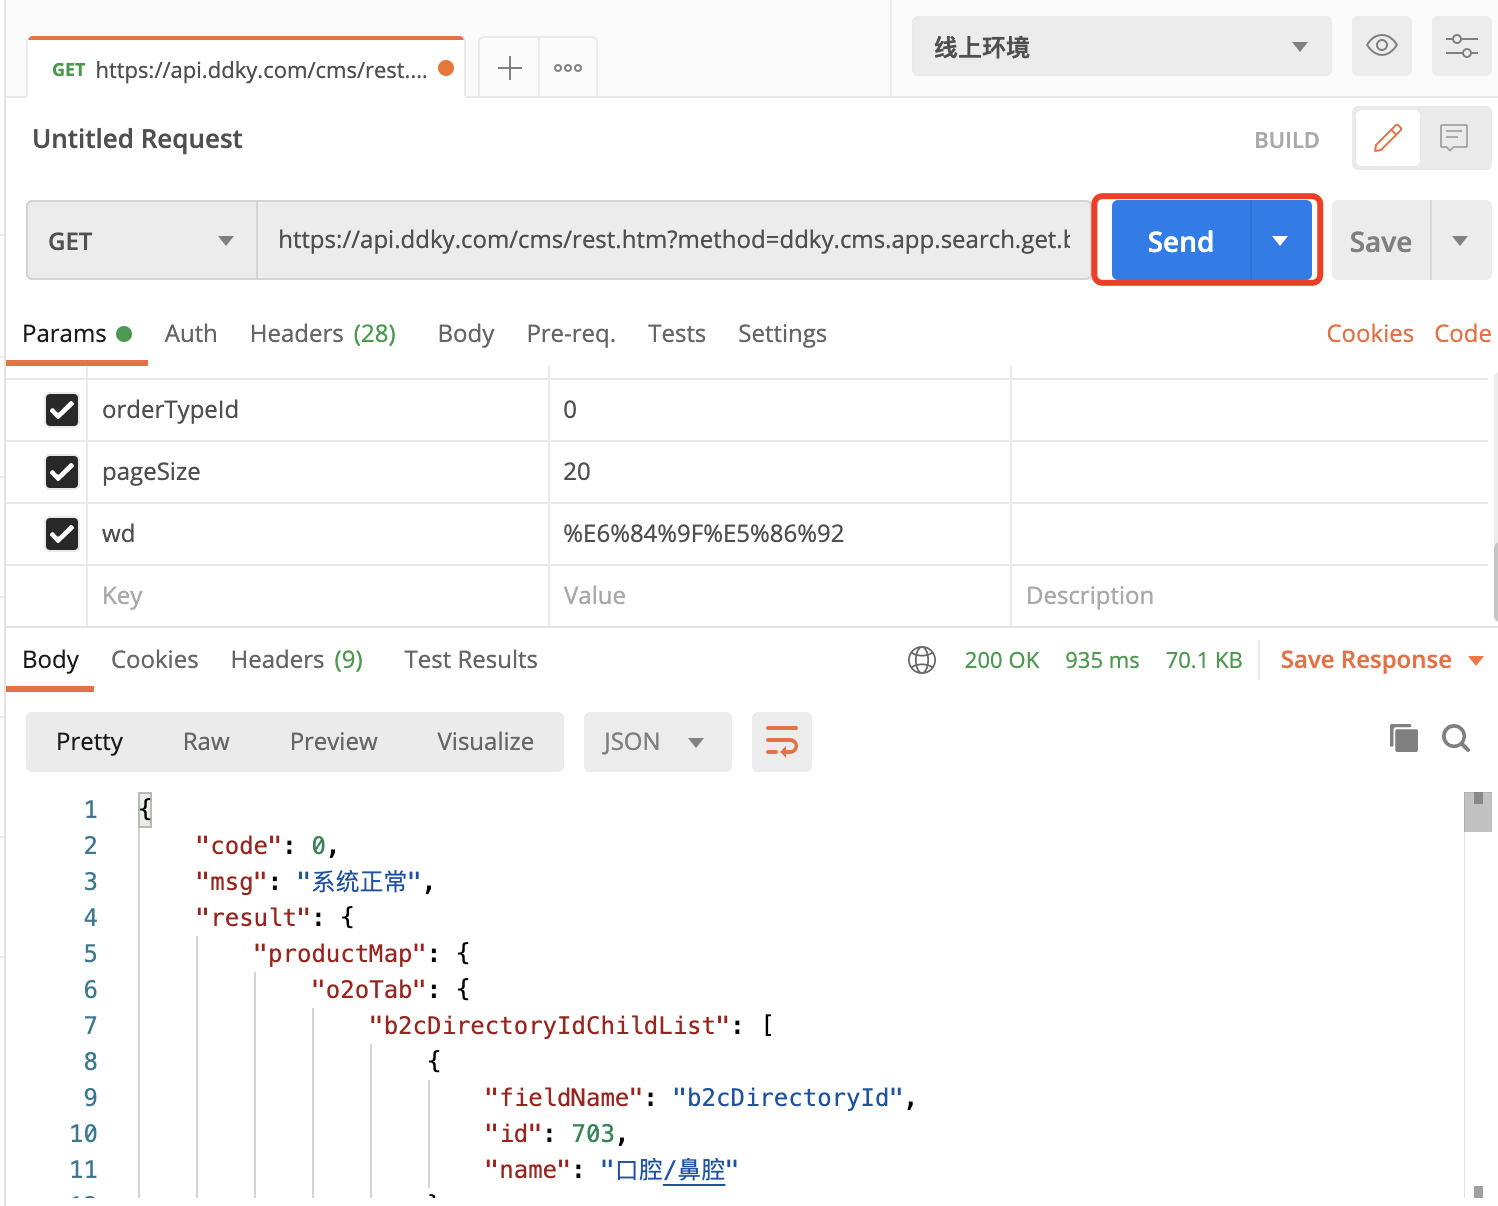Viewport: 1498px width, 1206px height.
Task: Toggle the line wrap icon in response
Action: pos(782,742)
